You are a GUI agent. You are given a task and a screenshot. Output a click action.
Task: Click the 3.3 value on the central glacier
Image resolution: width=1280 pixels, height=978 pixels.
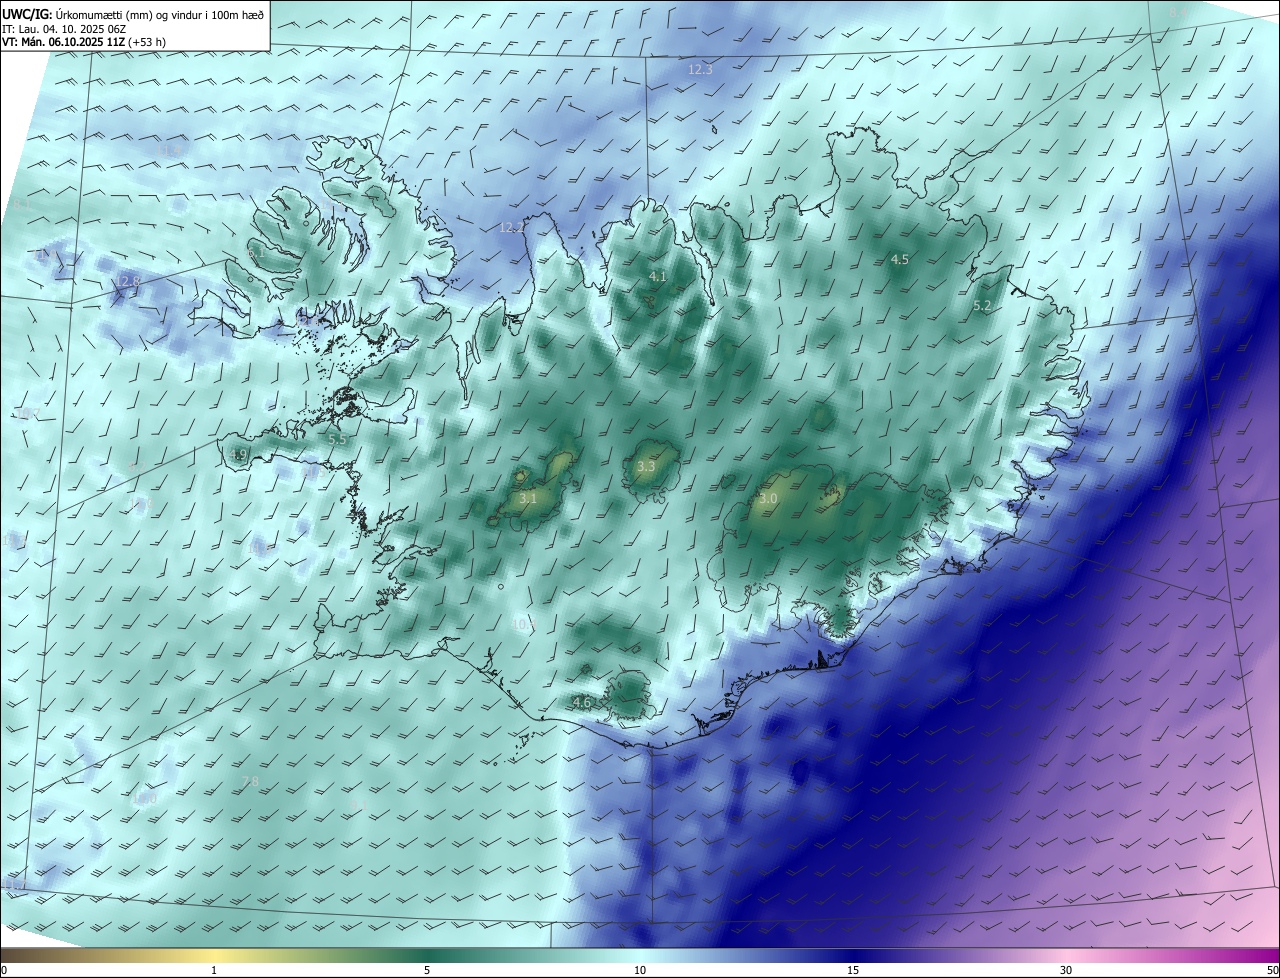(x=646, y=466)
